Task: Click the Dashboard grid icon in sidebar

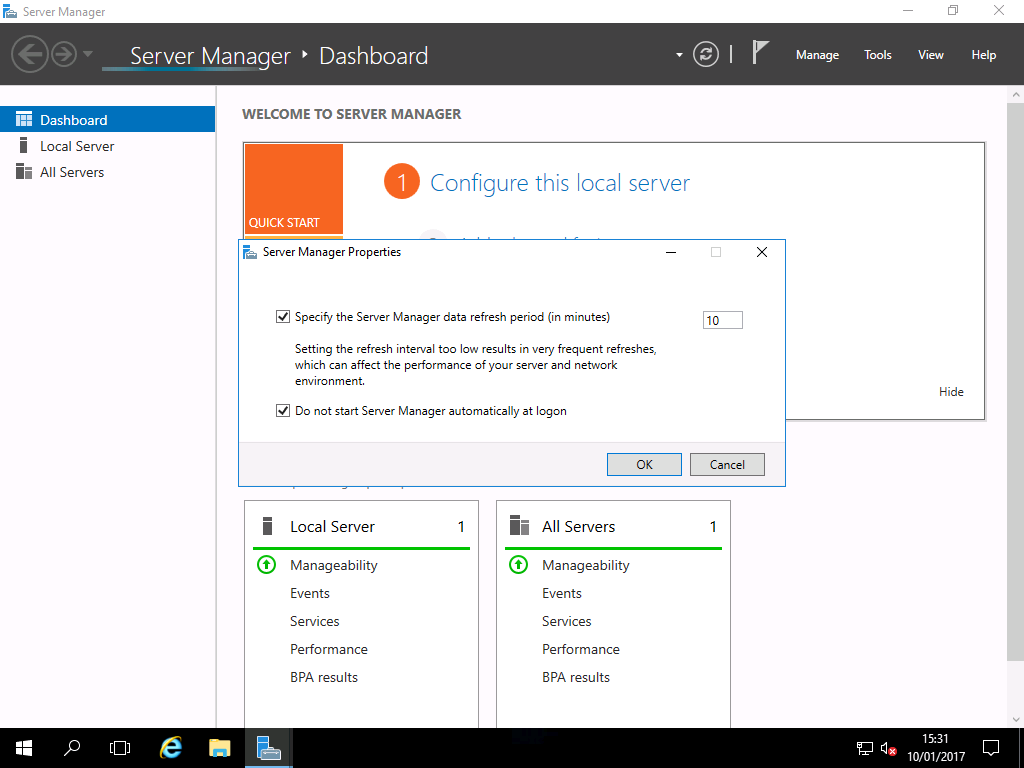Action: (24, 119)
